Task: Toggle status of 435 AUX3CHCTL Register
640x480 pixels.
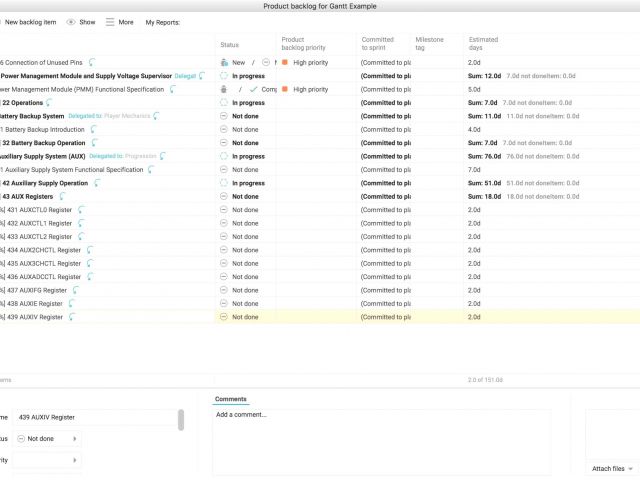Action: click(x=224, y=264)
